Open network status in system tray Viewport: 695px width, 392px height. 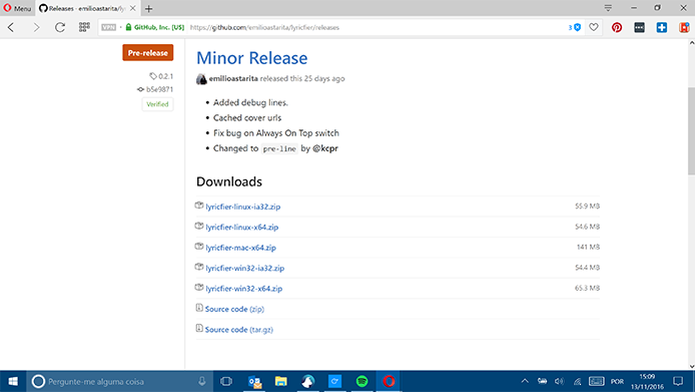tap(577, 381)
